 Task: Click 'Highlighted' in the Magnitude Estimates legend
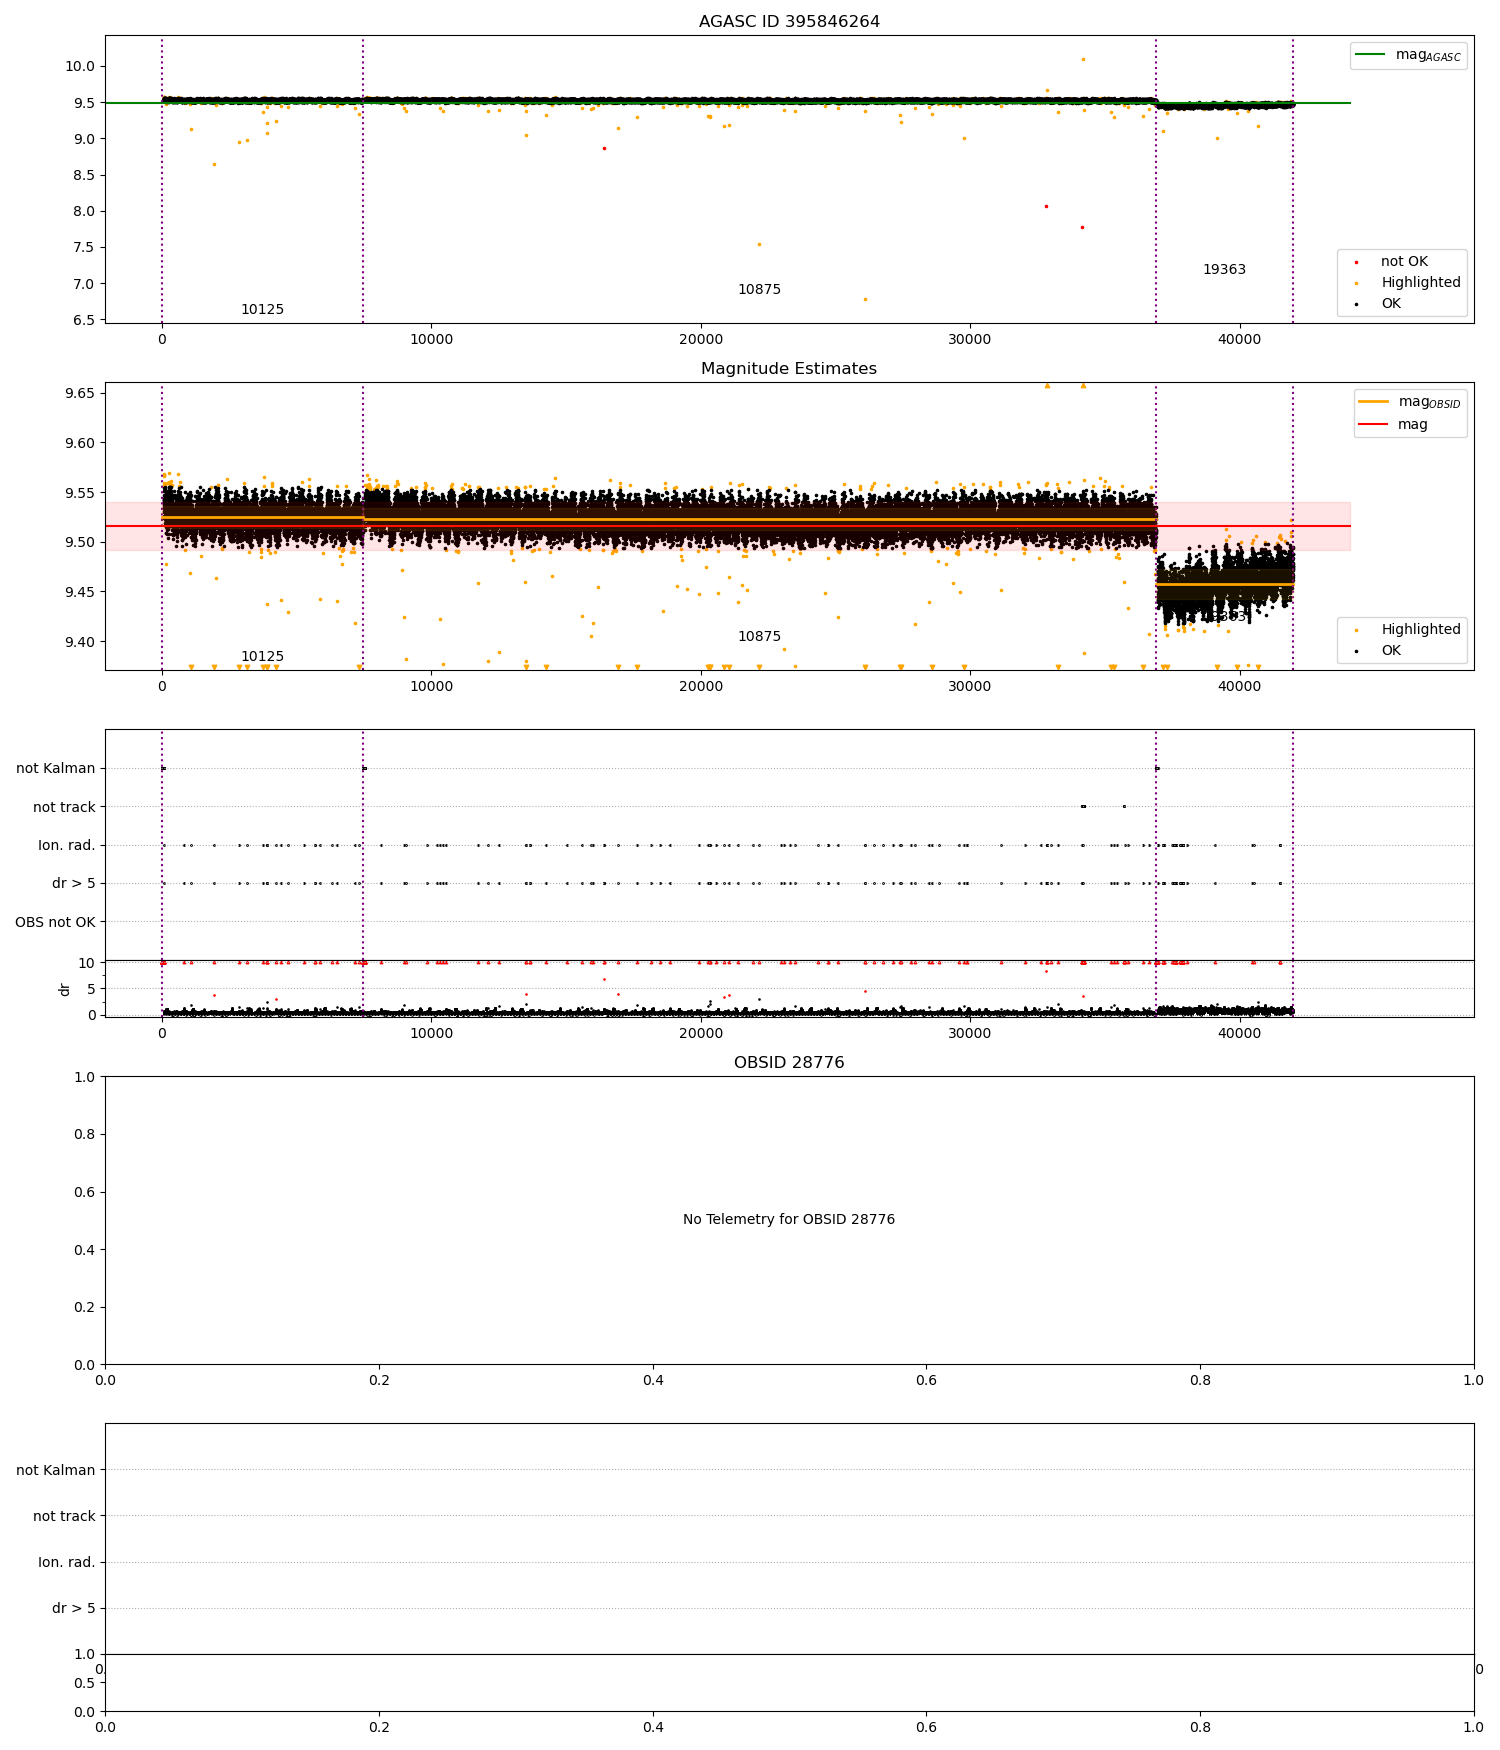[x=1421, y=629]
